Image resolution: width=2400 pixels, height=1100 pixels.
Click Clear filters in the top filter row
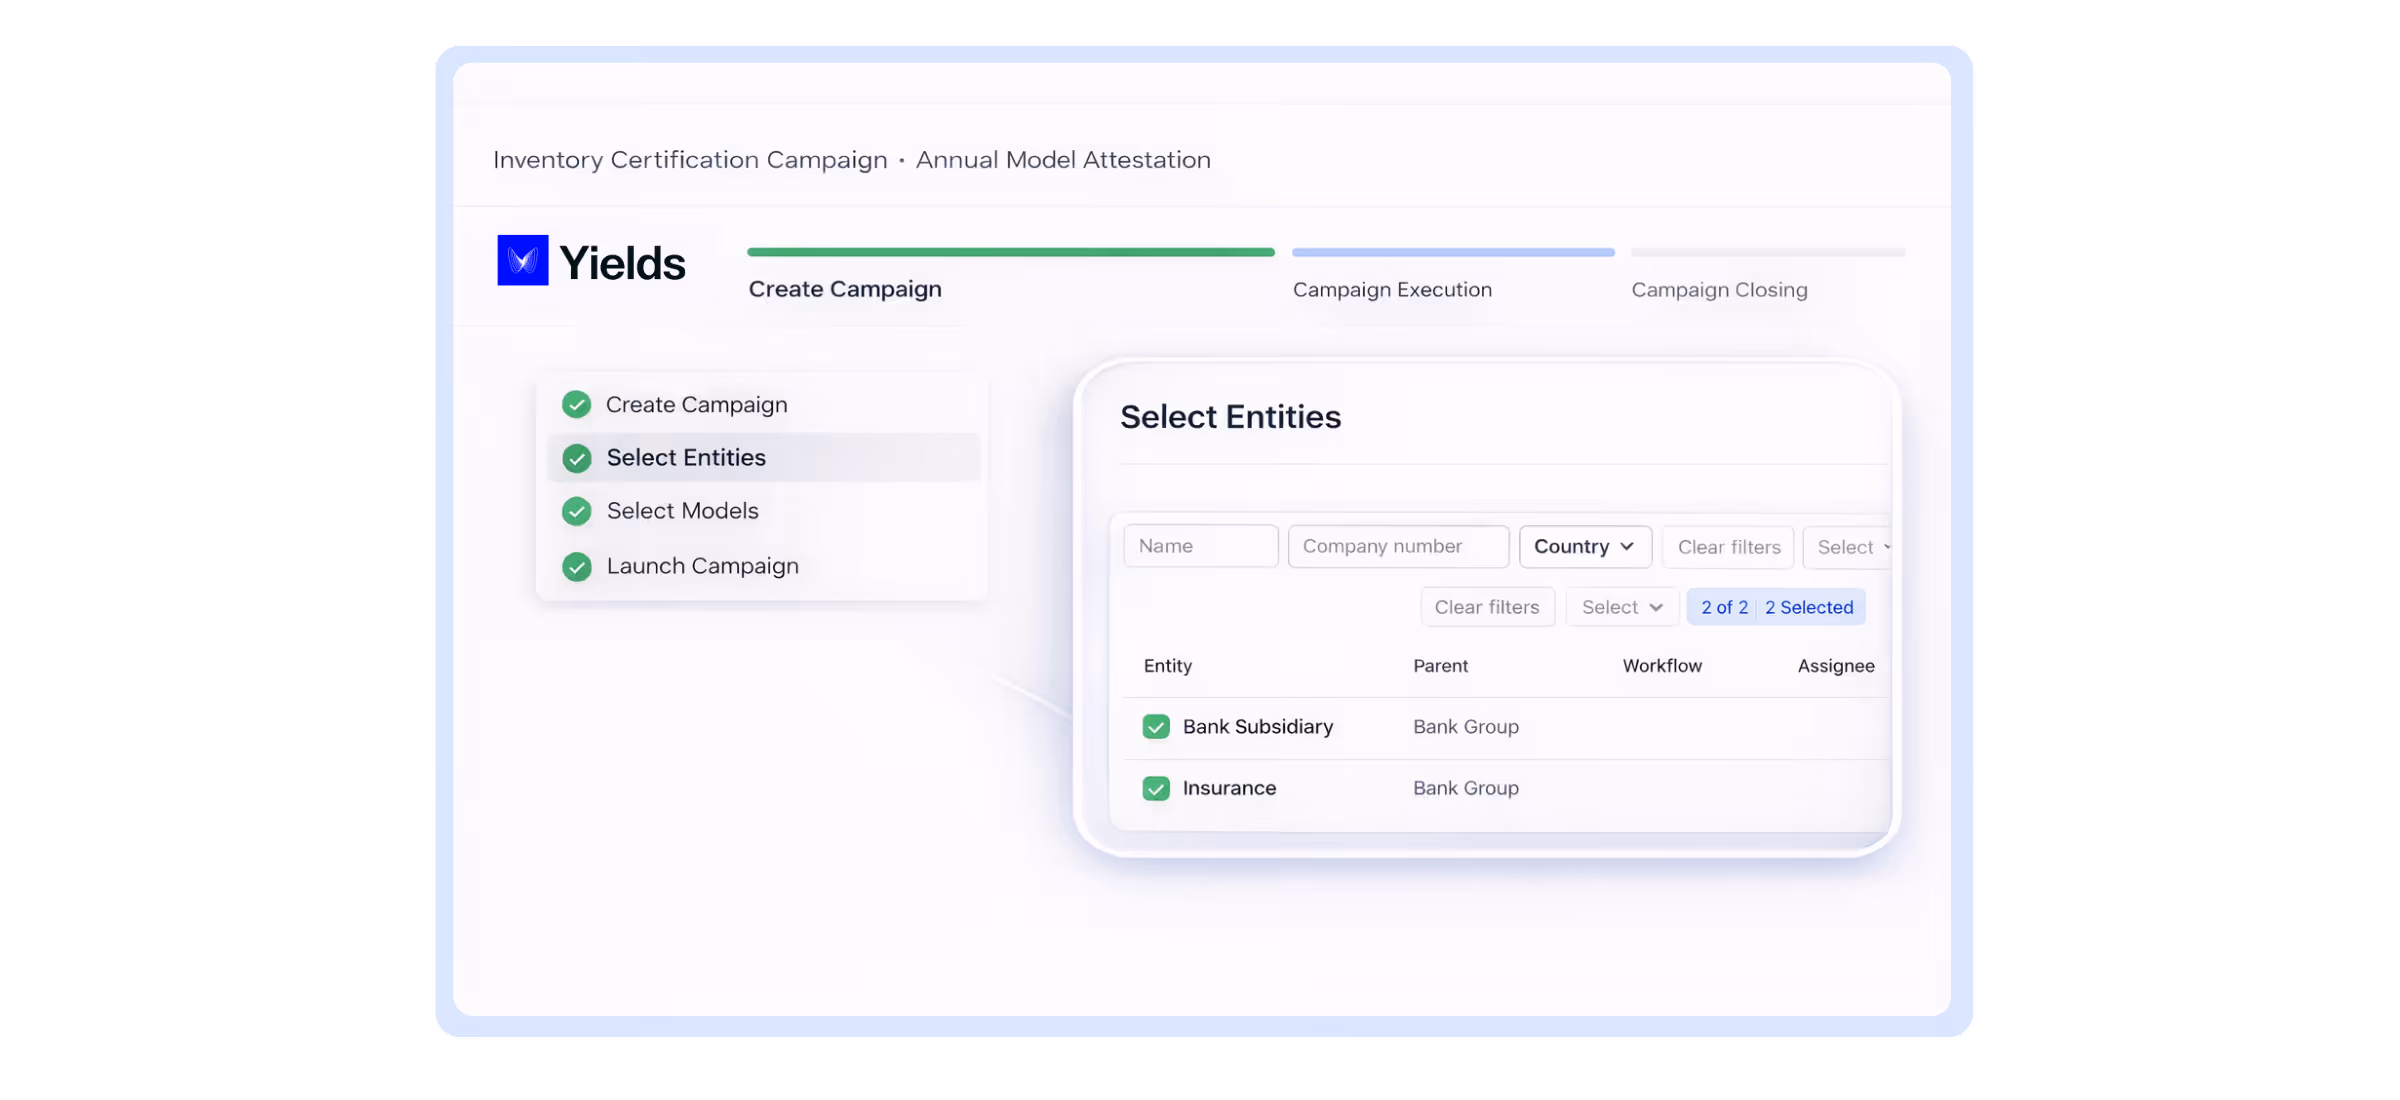pos(1728,547)
